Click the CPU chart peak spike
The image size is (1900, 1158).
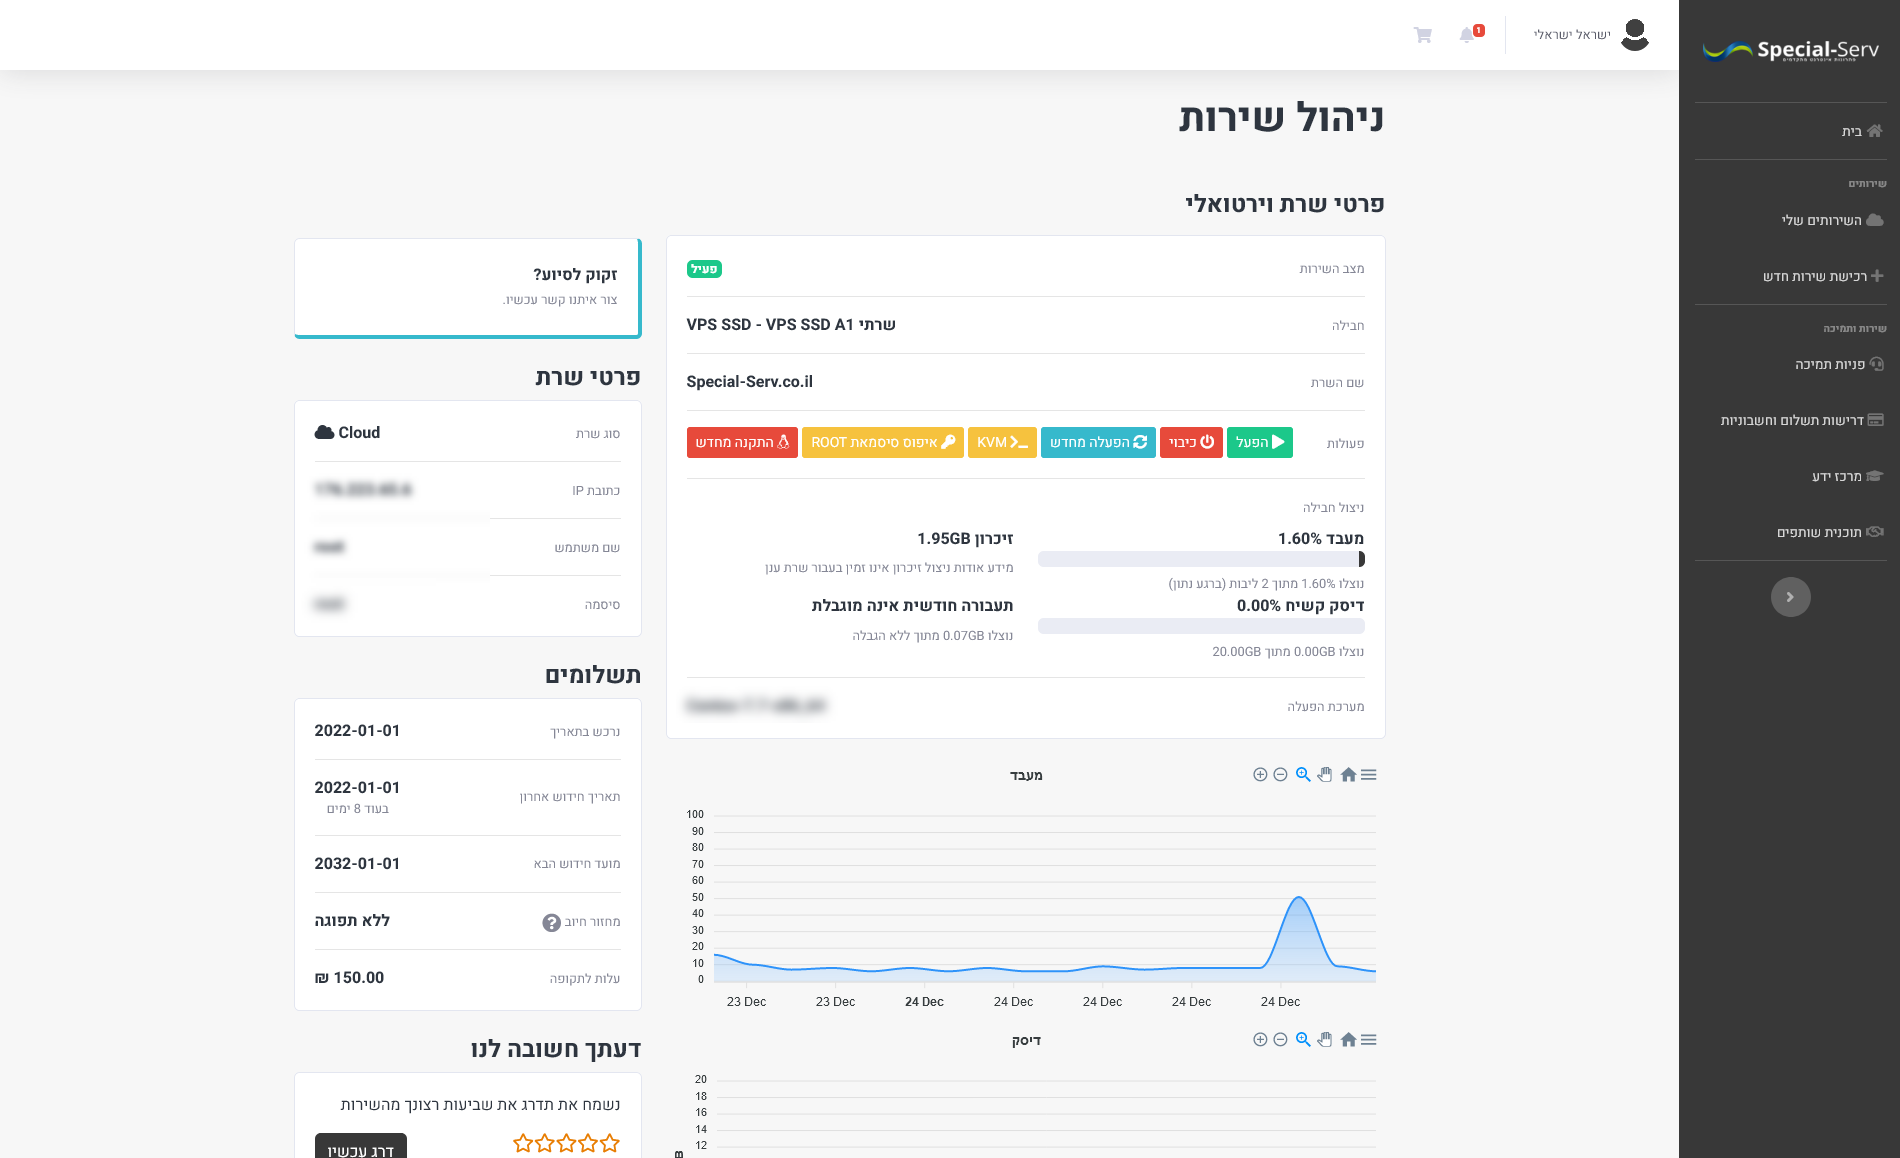click(1299, 899)
